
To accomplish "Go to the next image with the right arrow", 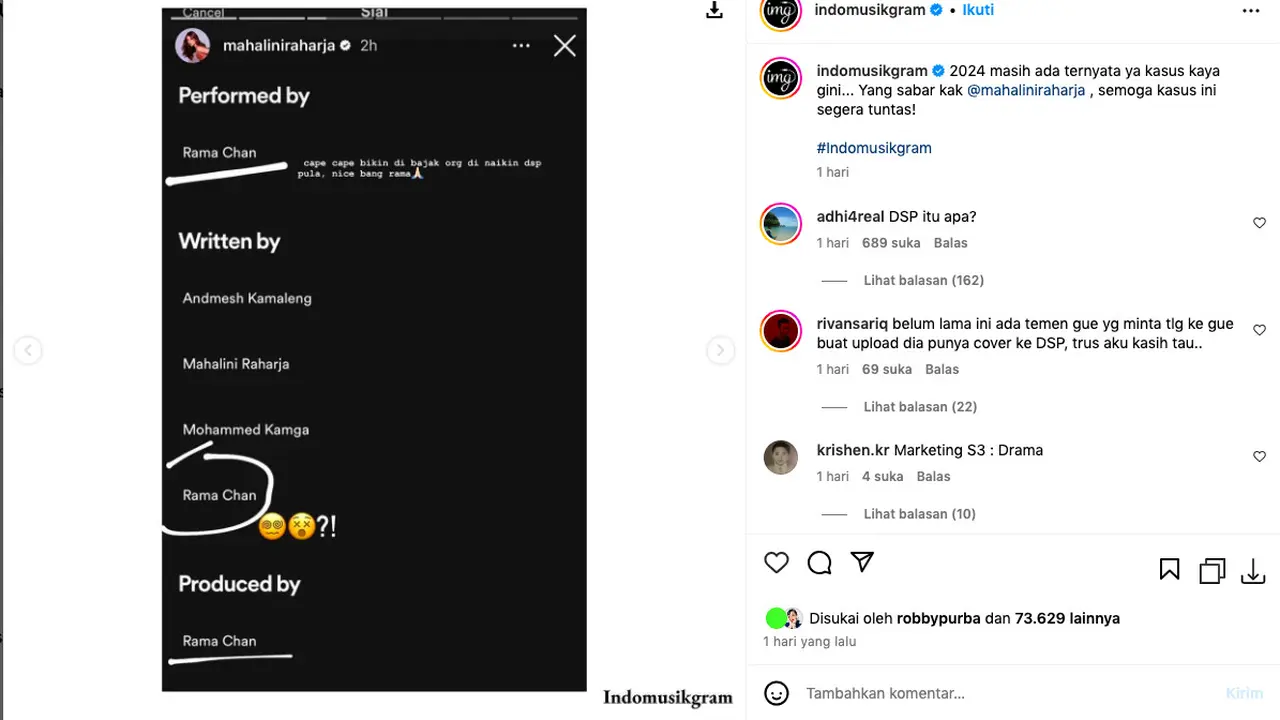I will [x=720, y=350].
